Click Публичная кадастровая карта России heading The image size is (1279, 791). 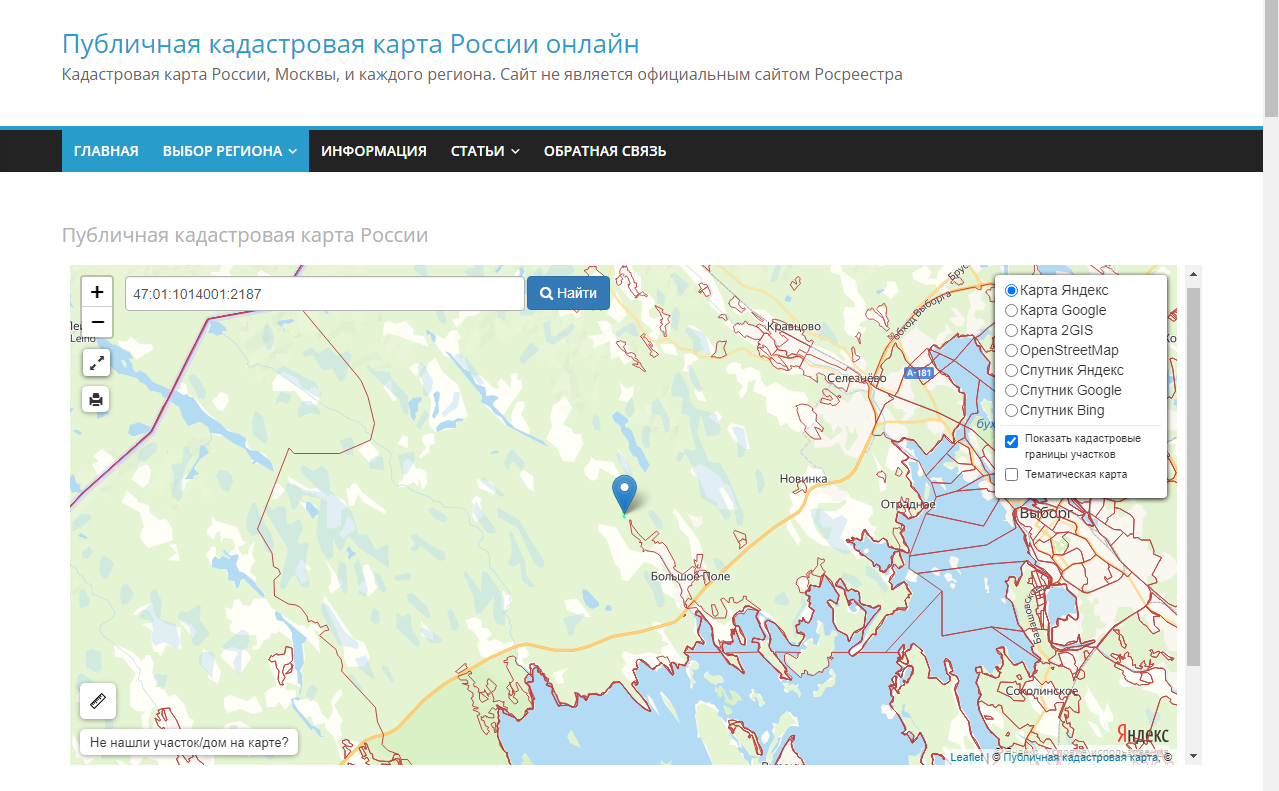[245, 235]
